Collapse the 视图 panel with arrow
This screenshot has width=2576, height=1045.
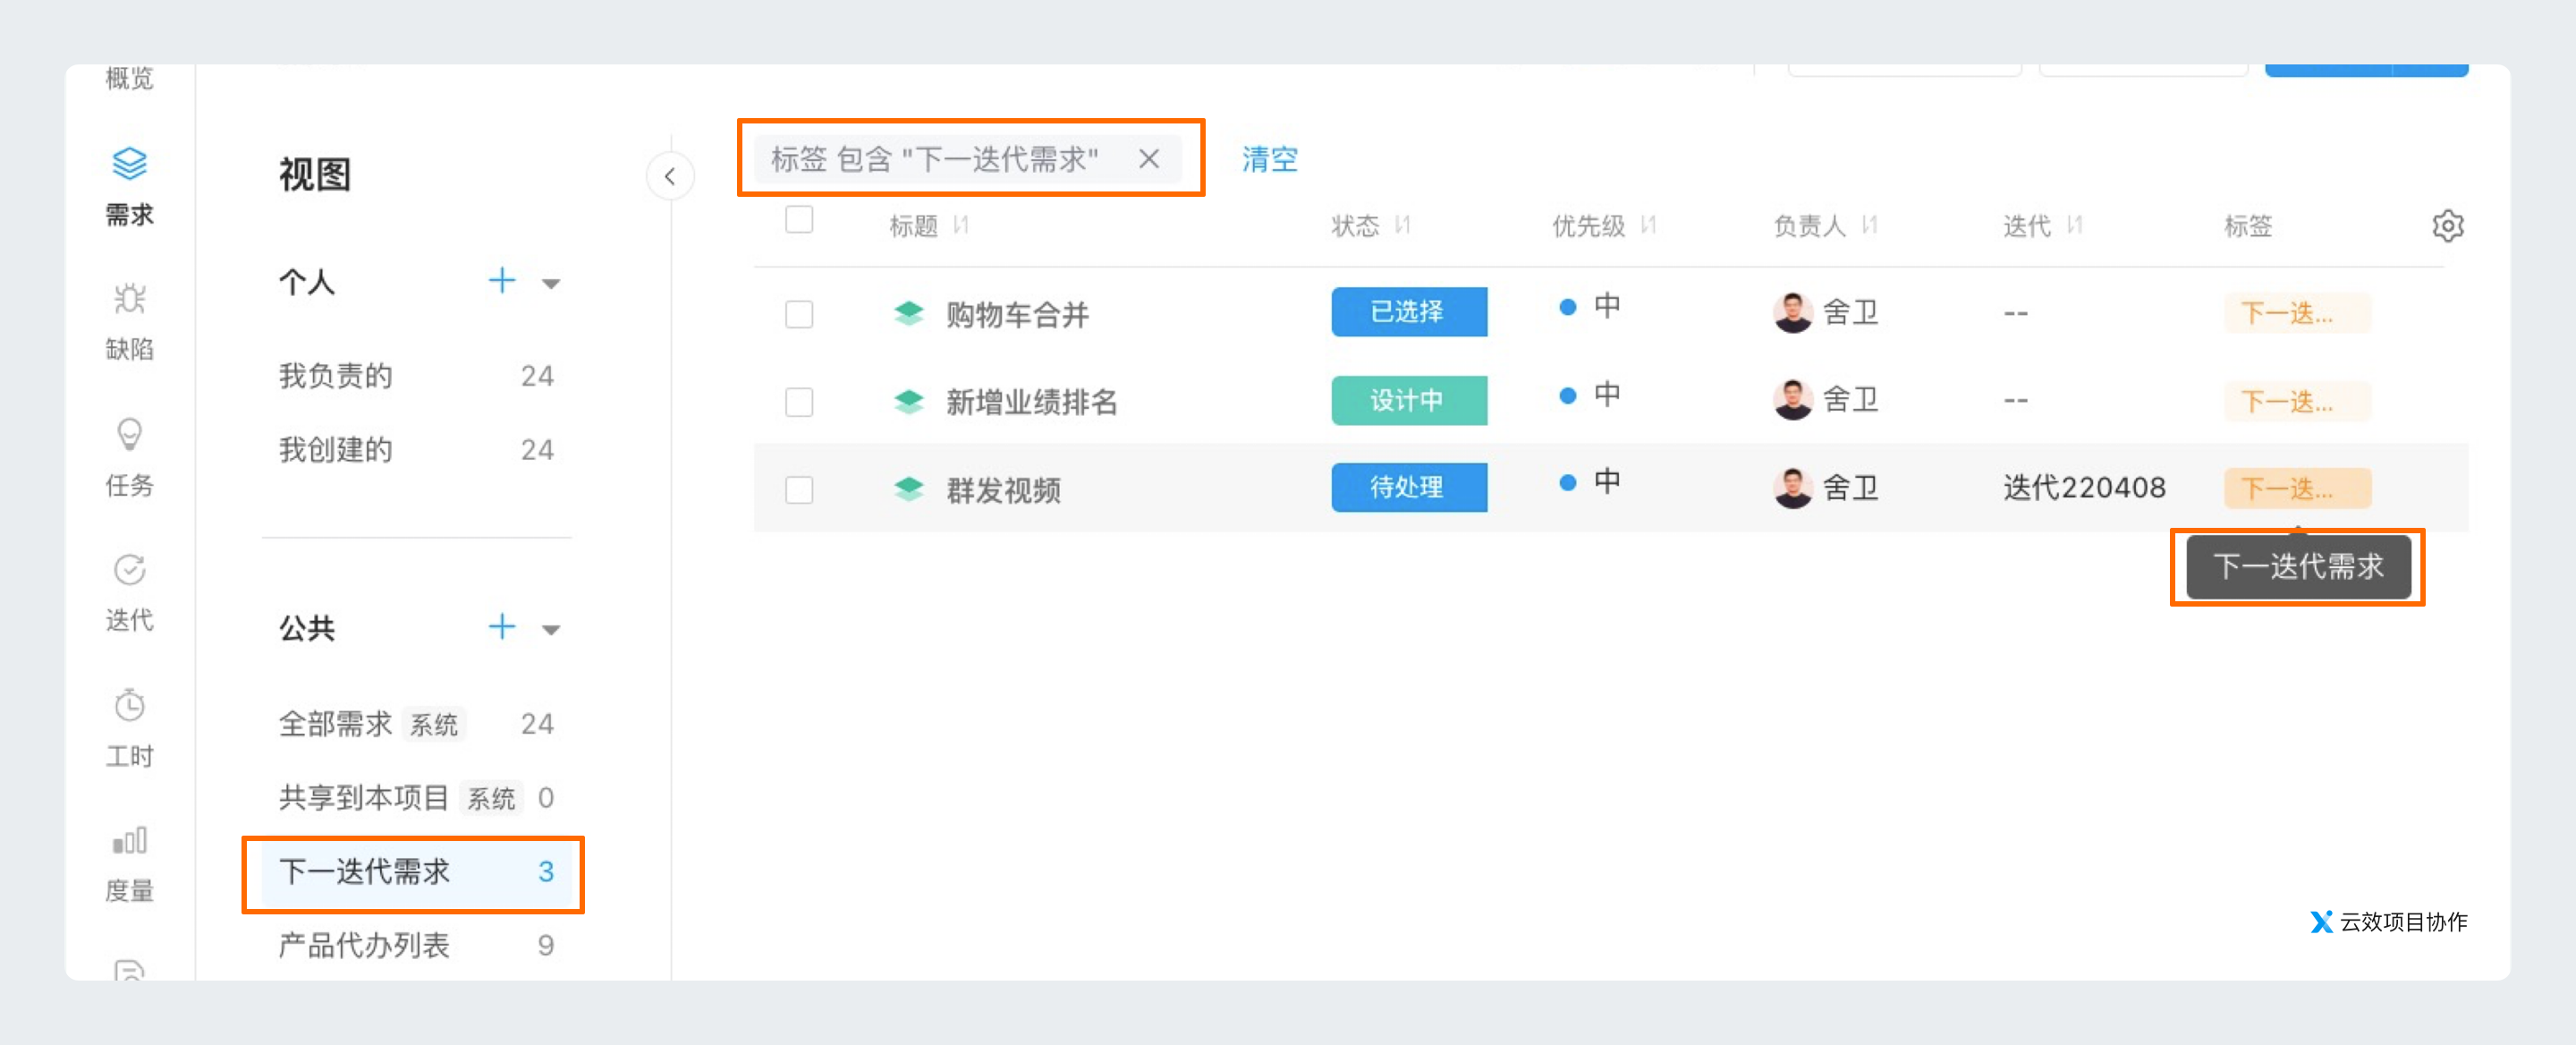tap(670, 177)
